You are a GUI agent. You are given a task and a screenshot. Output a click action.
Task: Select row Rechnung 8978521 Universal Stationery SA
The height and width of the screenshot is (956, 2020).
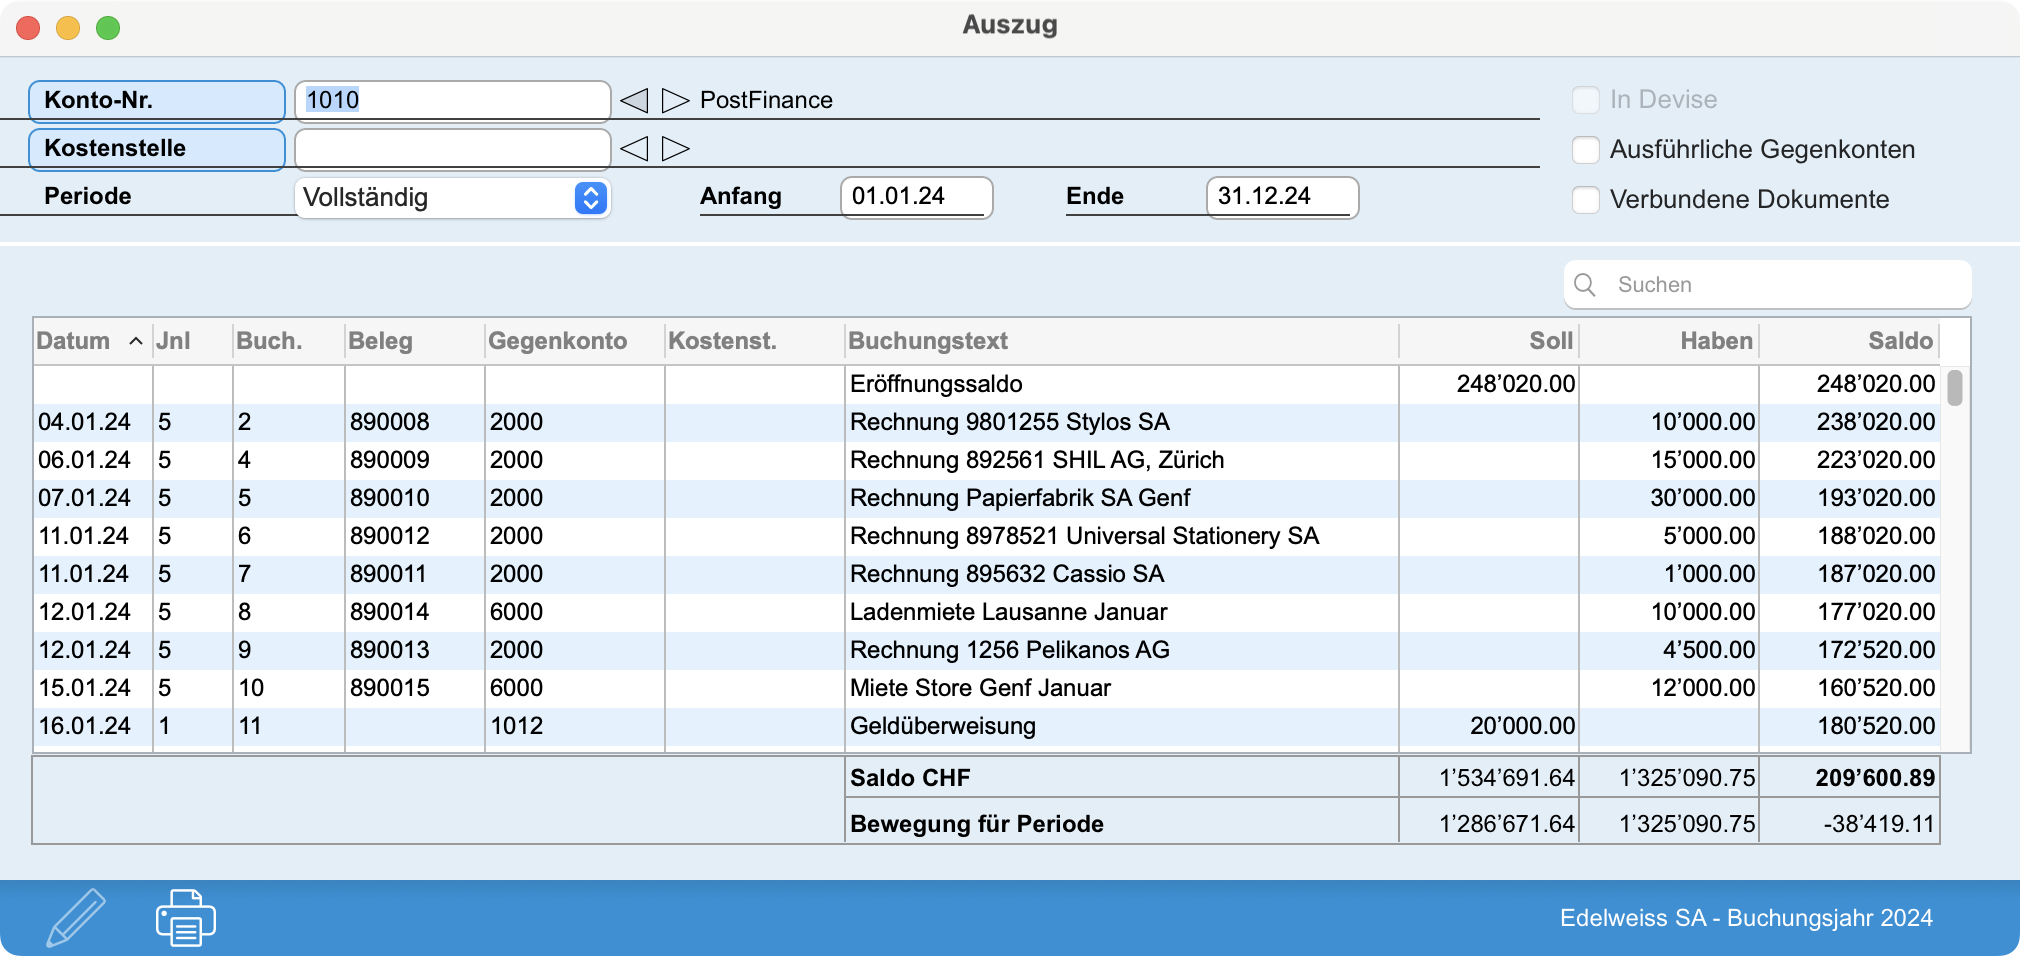coord(986,536)
